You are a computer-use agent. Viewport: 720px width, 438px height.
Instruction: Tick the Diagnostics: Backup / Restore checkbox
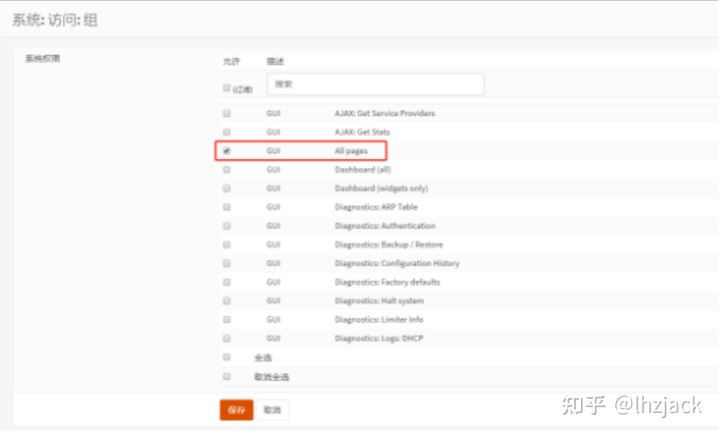pos(226,244)
